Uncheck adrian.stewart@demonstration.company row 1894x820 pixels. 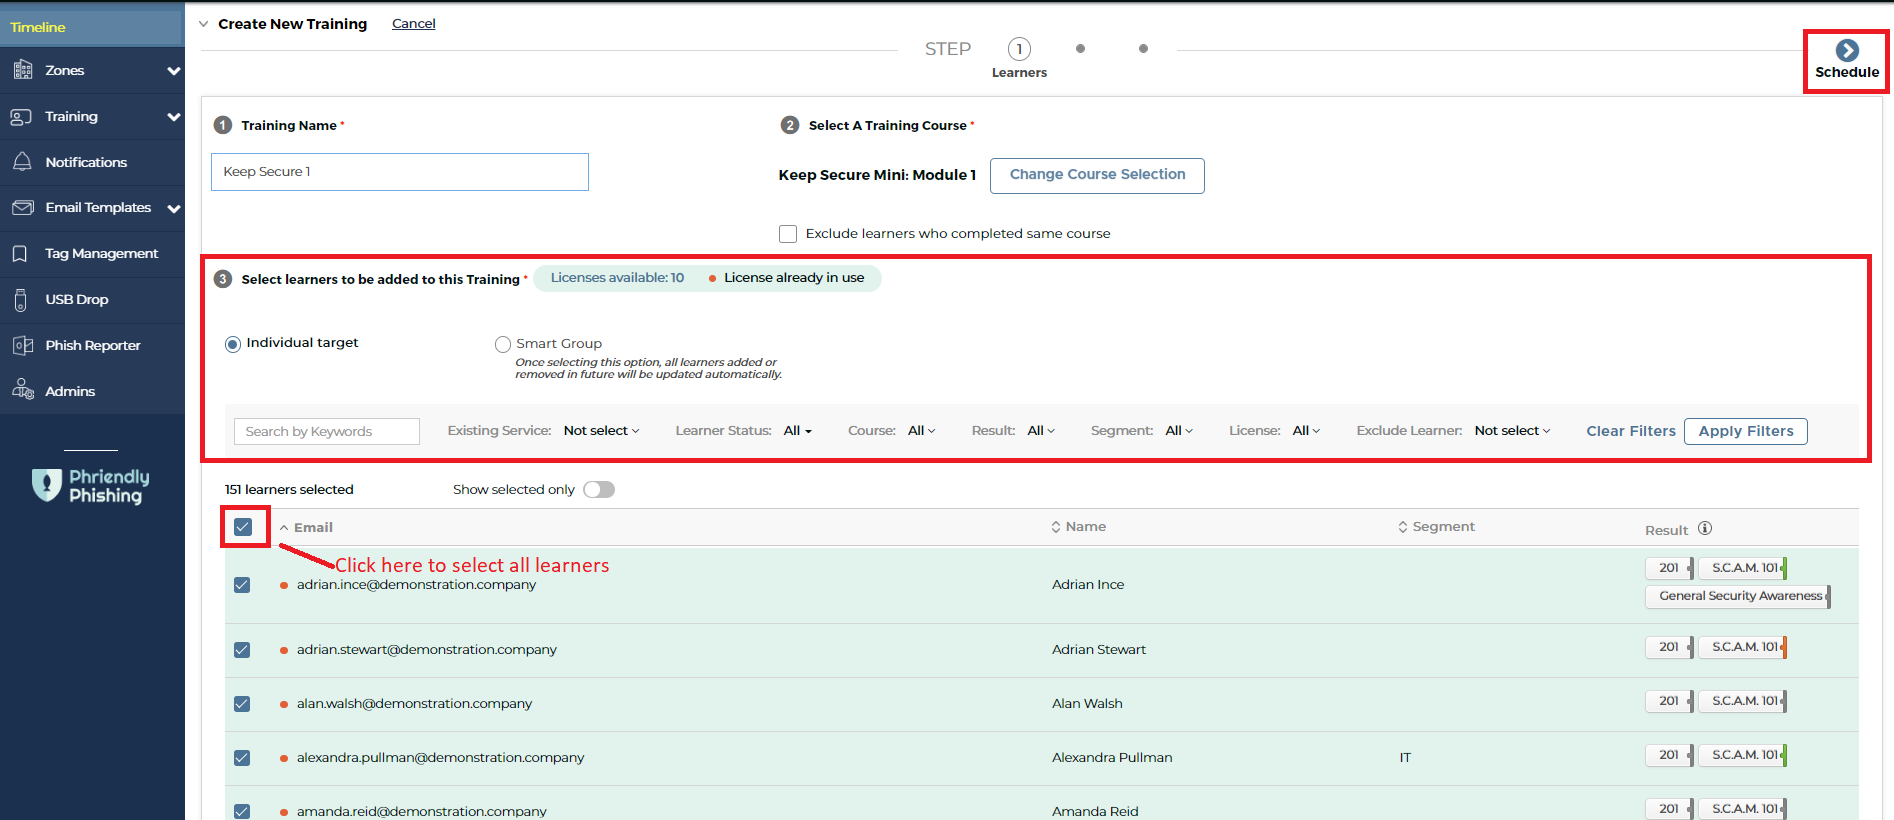[242, 650]
